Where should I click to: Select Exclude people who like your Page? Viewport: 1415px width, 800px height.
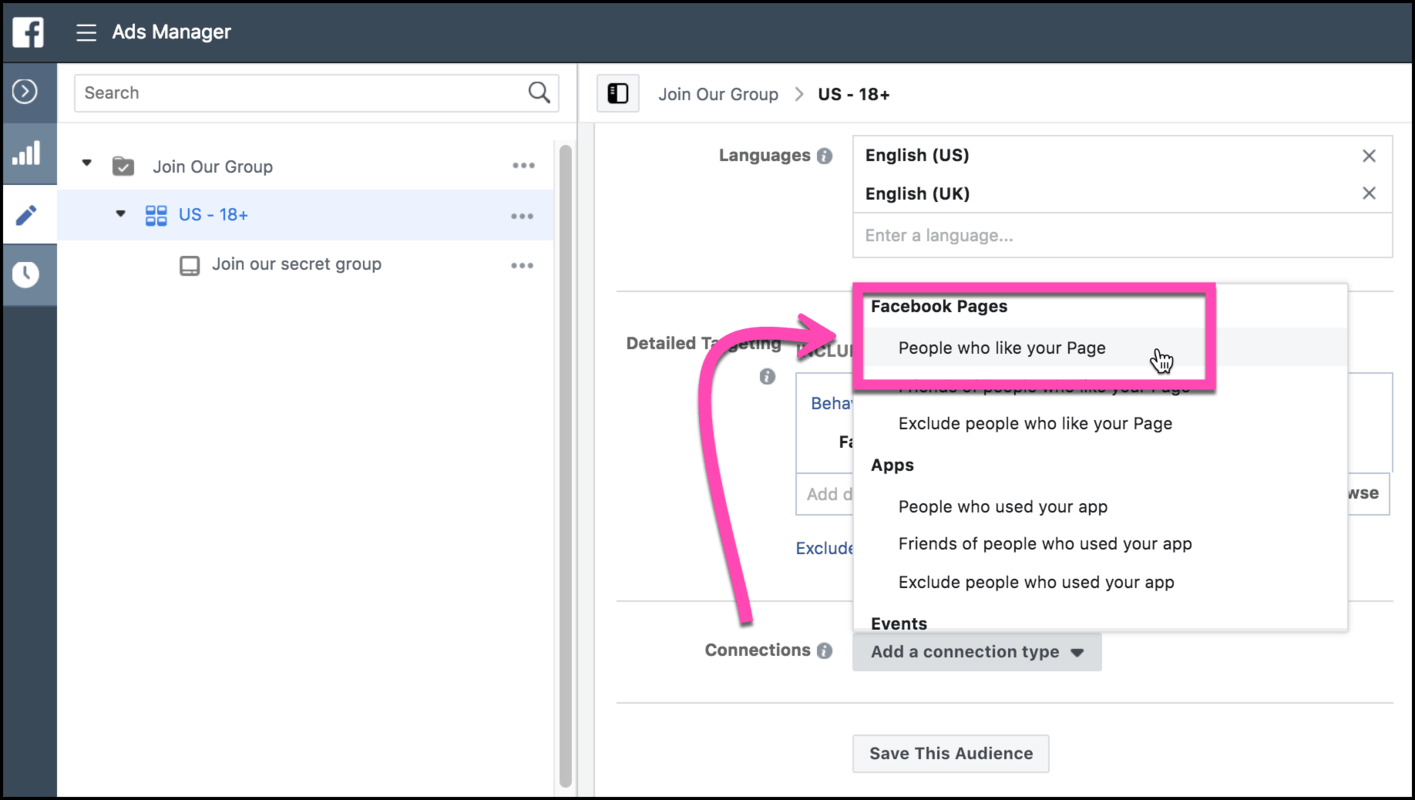pos(1035,424)
